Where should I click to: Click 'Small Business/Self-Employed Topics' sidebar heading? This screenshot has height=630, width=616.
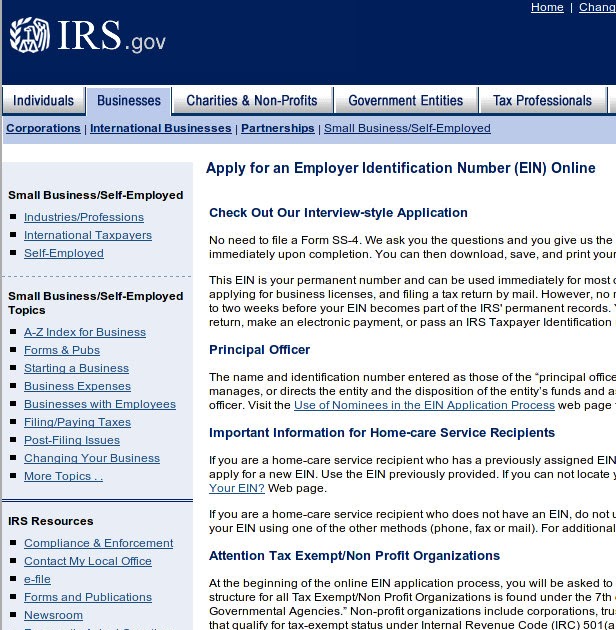[96, 303]
